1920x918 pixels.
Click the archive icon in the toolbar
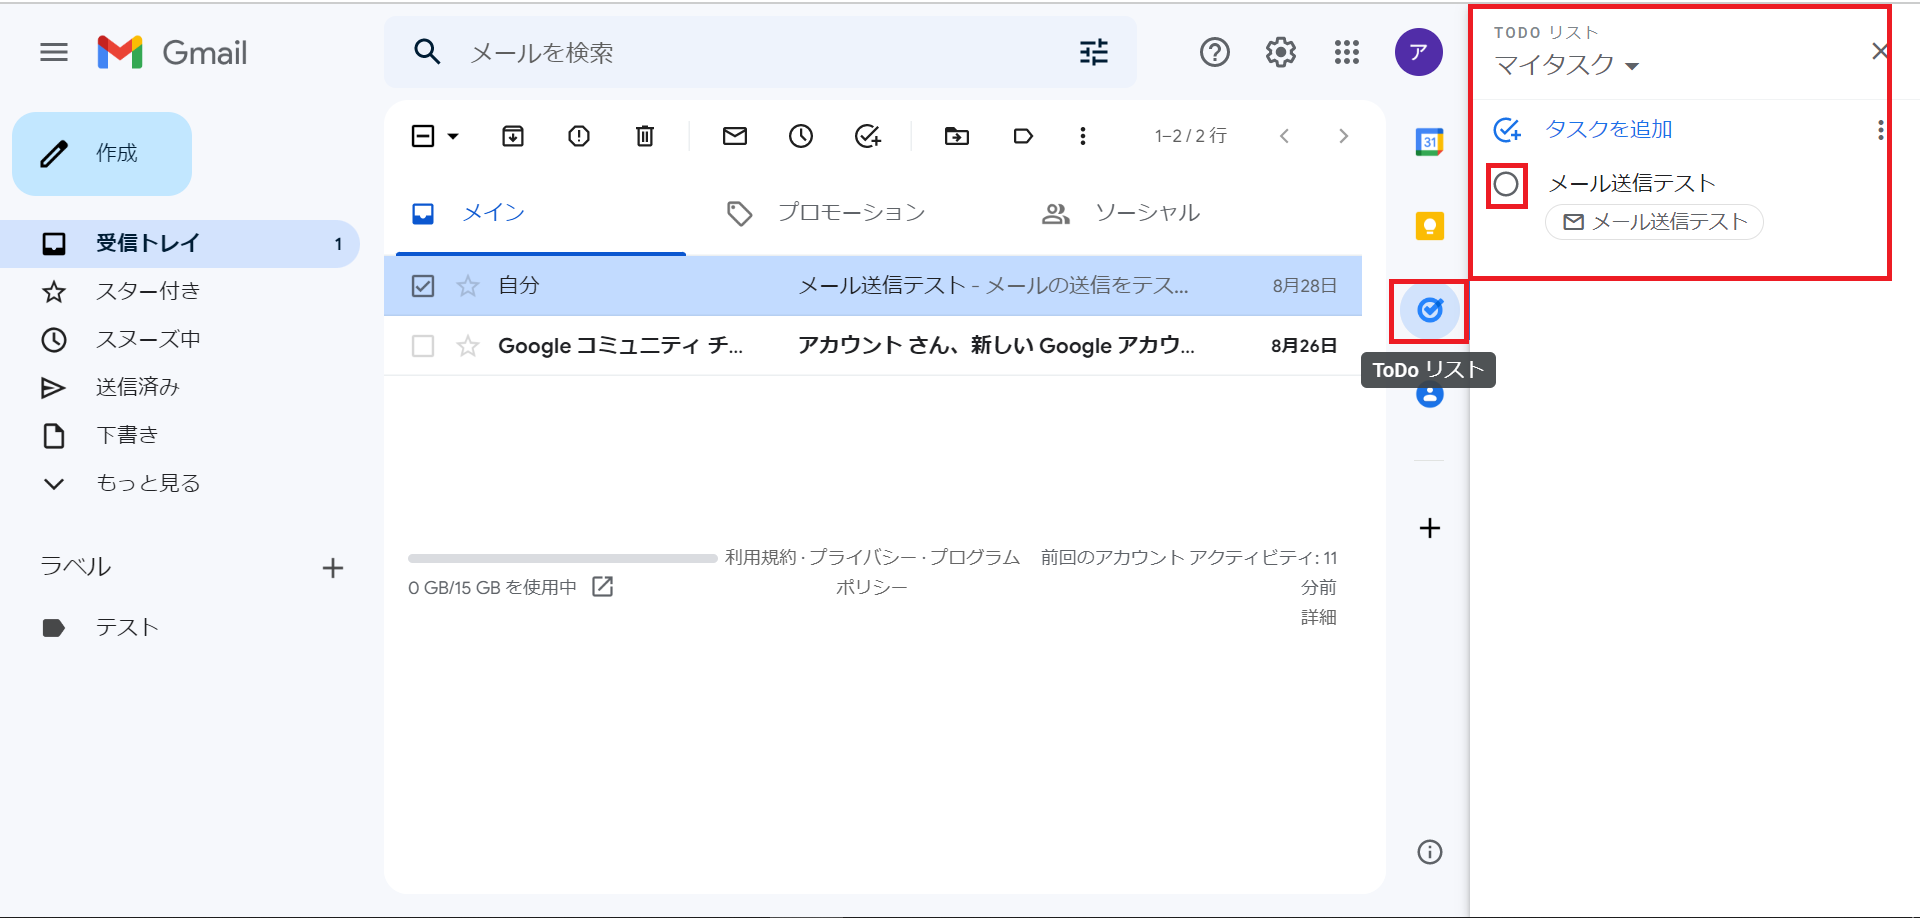point(513,136)
